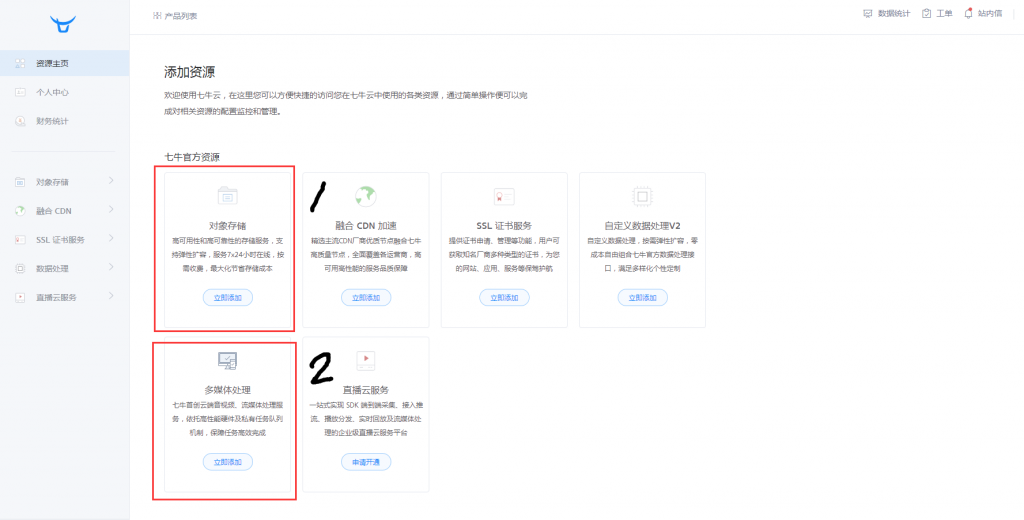Click the 个人中心 sidebar icon

[20, 92]
